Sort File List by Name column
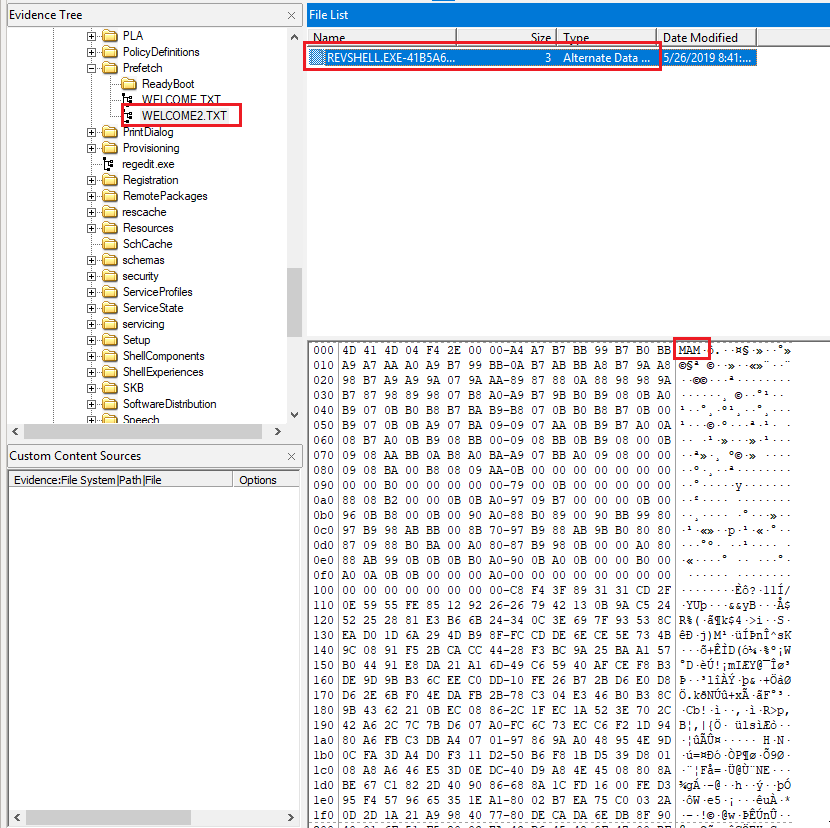This screenshot has height=828, width=830. point(382,37)
